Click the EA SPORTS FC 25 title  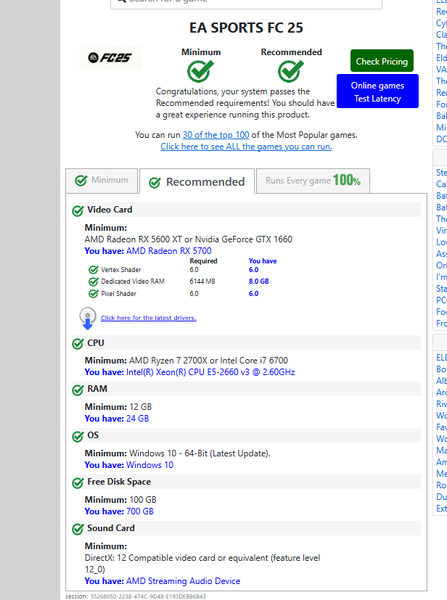[246, 28]
